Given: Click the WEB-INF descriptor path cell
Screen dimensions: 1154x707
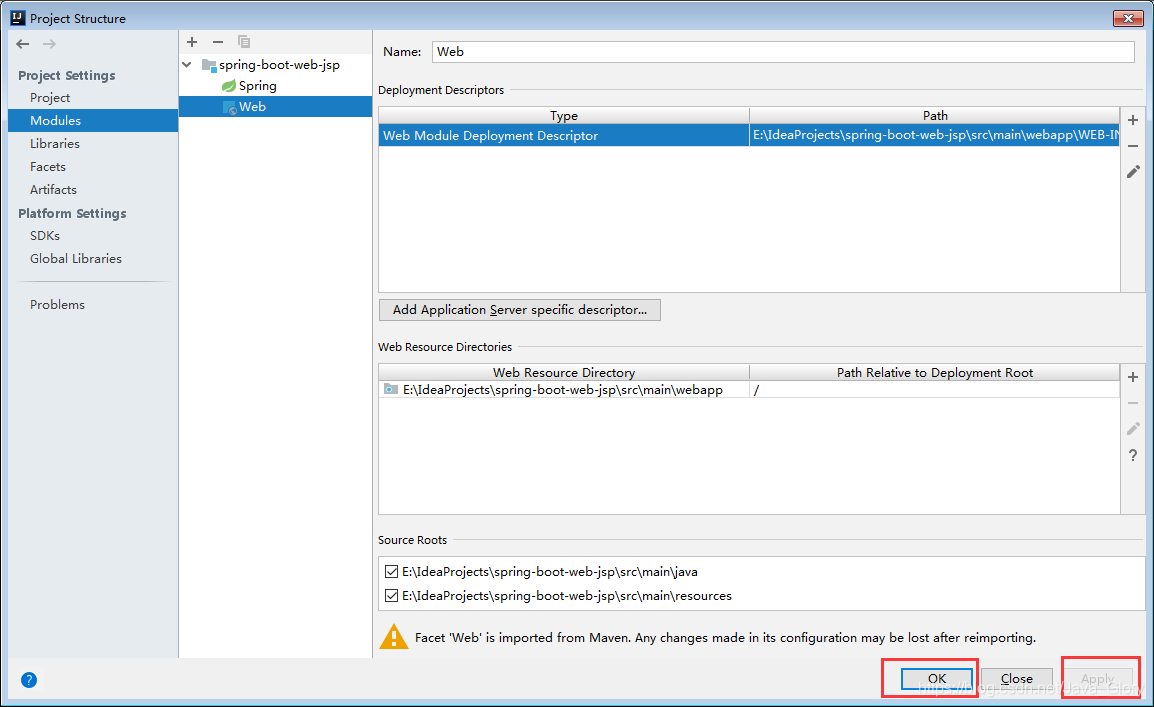Looking at the screenshot, I should [935, 135].
